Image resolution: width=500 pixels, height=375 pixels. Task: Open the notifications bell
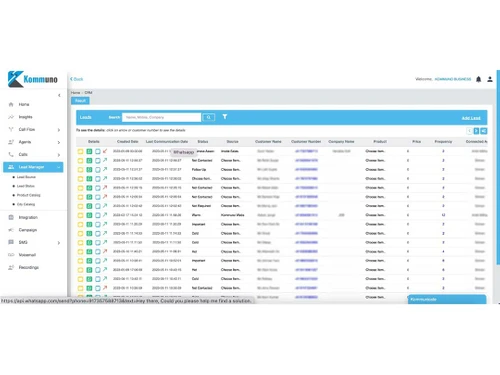[478, 79]
